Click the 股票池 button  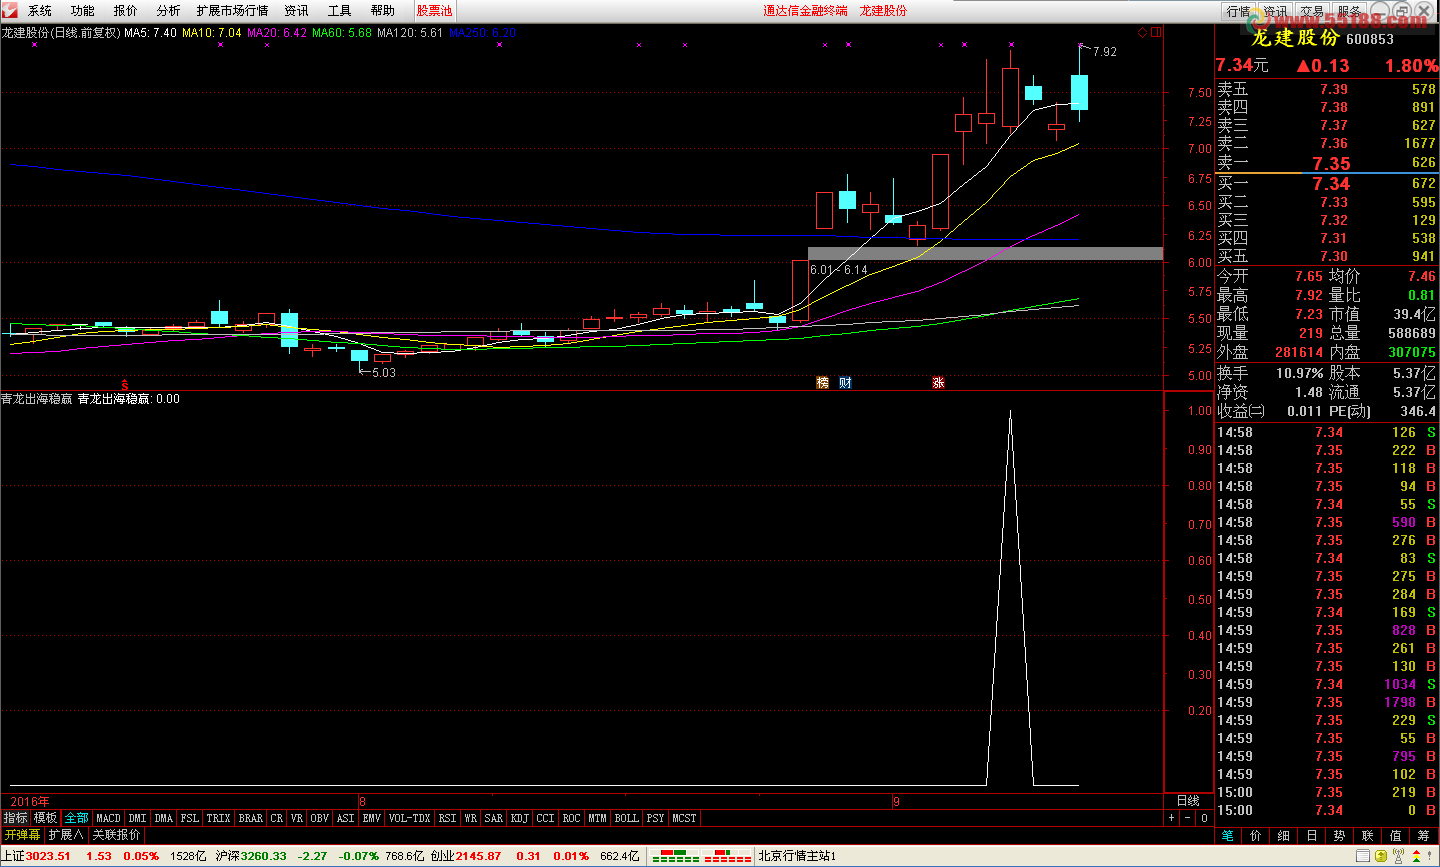click(x=435, y=11)
